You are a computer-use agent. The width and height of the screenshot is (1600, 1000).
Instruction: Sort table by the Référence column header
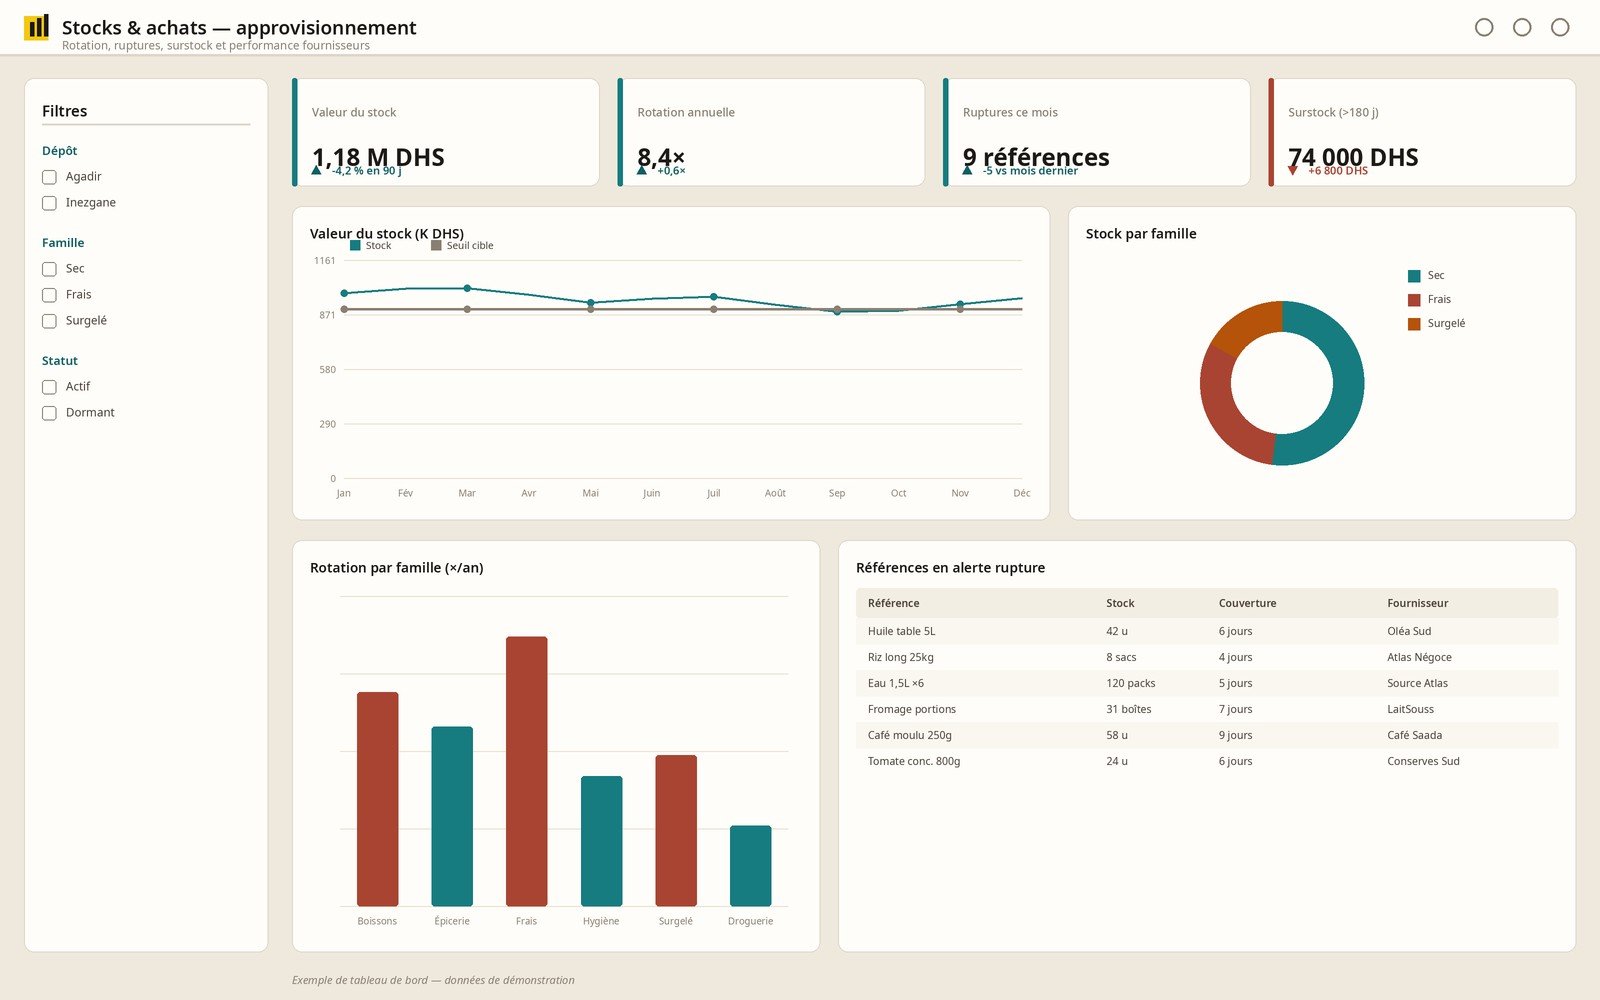pyautogui.click(x=893, y=603)
